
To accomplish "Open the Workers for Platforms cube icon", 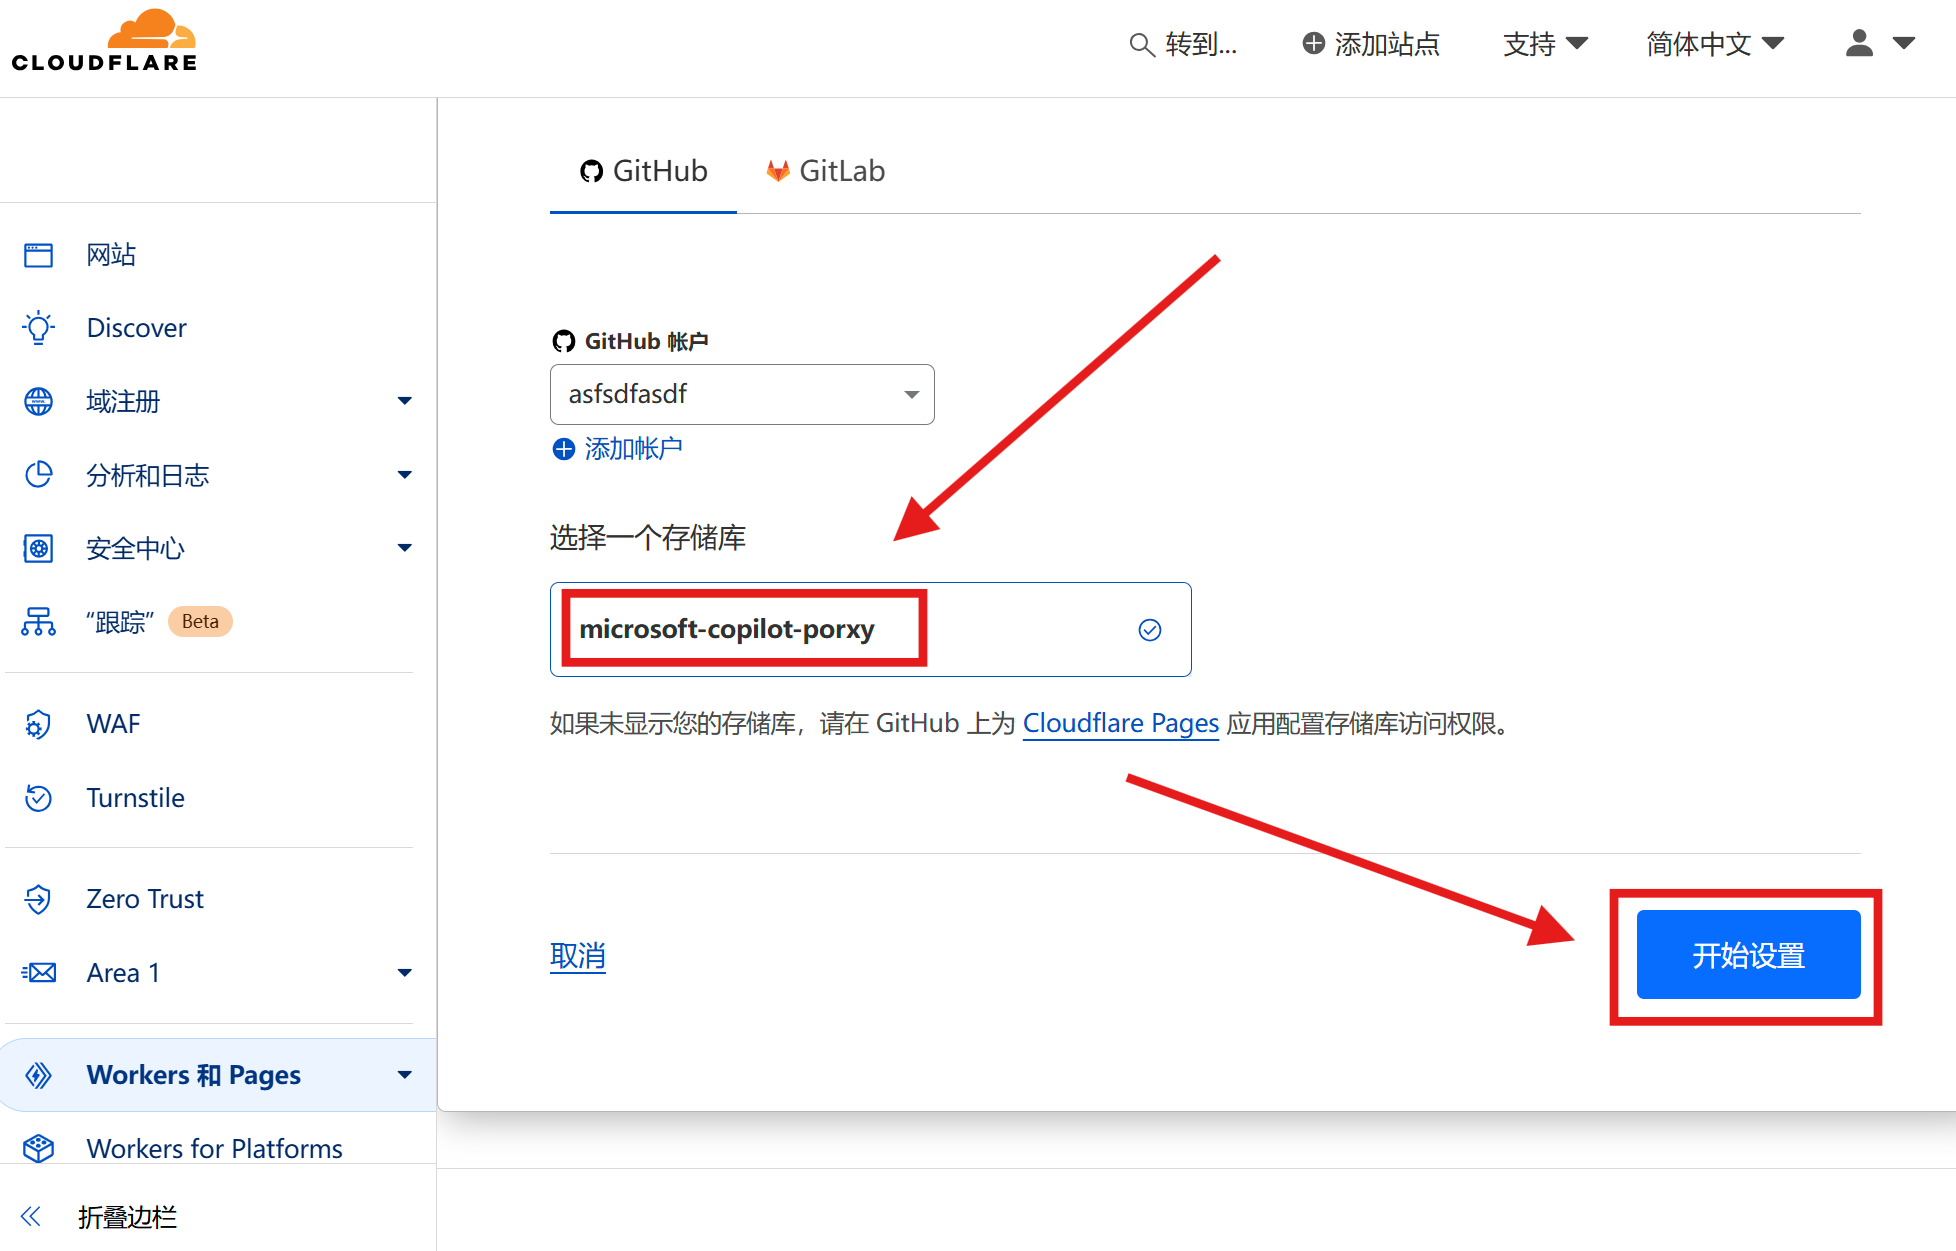I will [39, 1148].
